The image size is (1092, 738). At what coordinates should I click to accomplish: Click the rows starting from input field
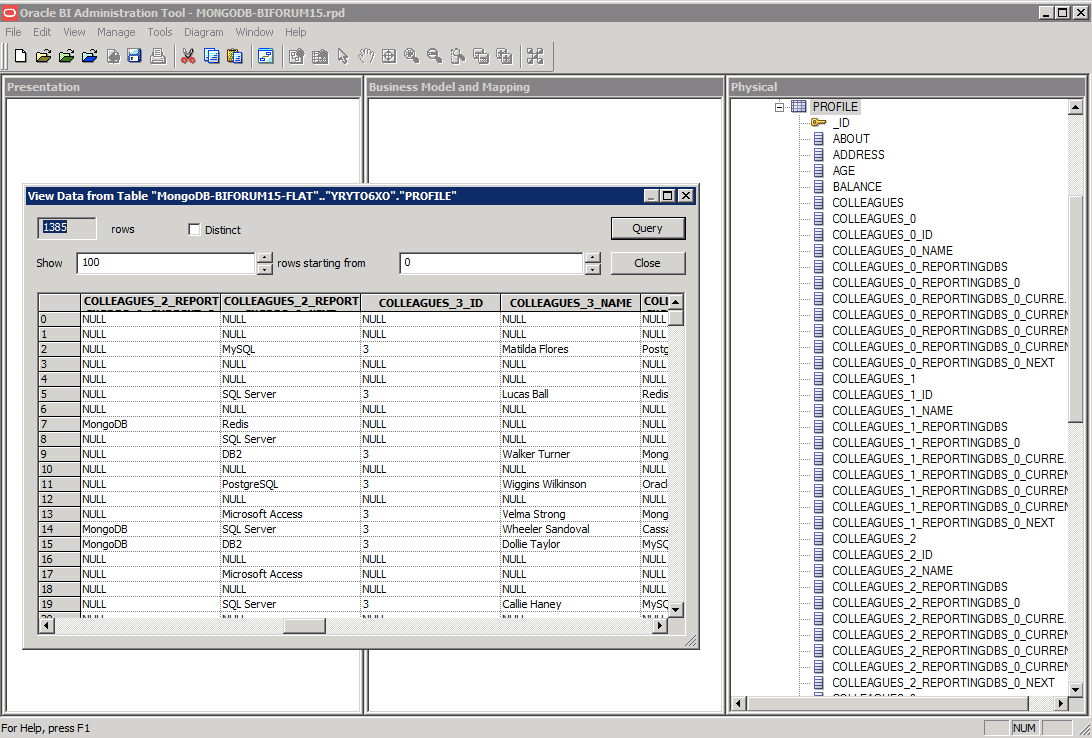(x=490, y=263)
